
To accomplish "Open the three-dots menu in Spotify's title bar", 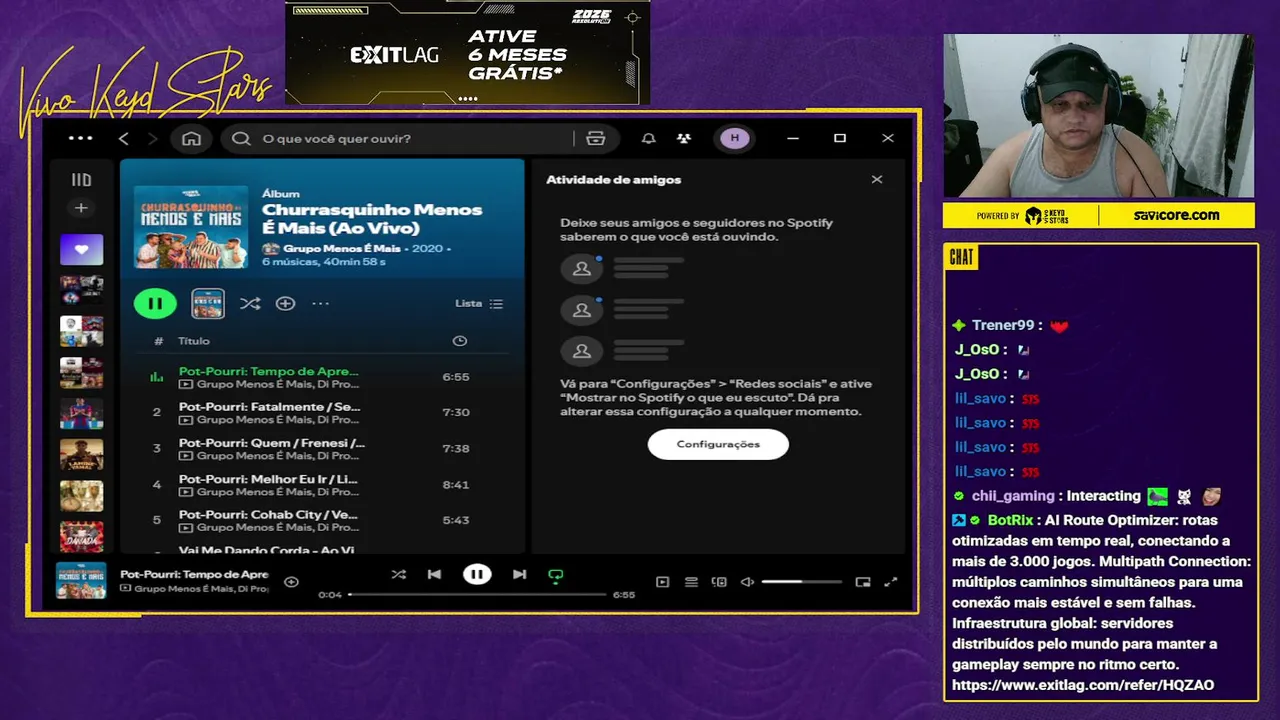I will pyautogui.click(x=80, y=138).
